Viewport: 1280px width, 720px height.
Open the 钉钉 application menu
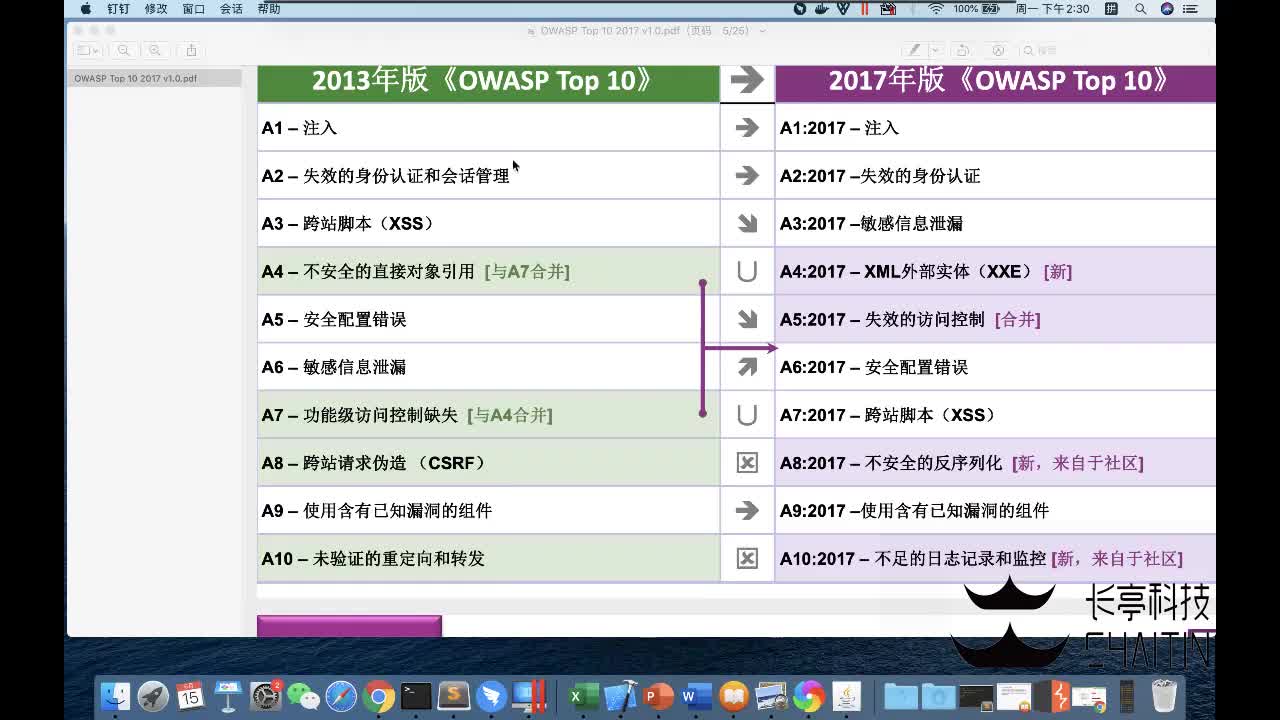pyautogui.click(x=118, y=9)
